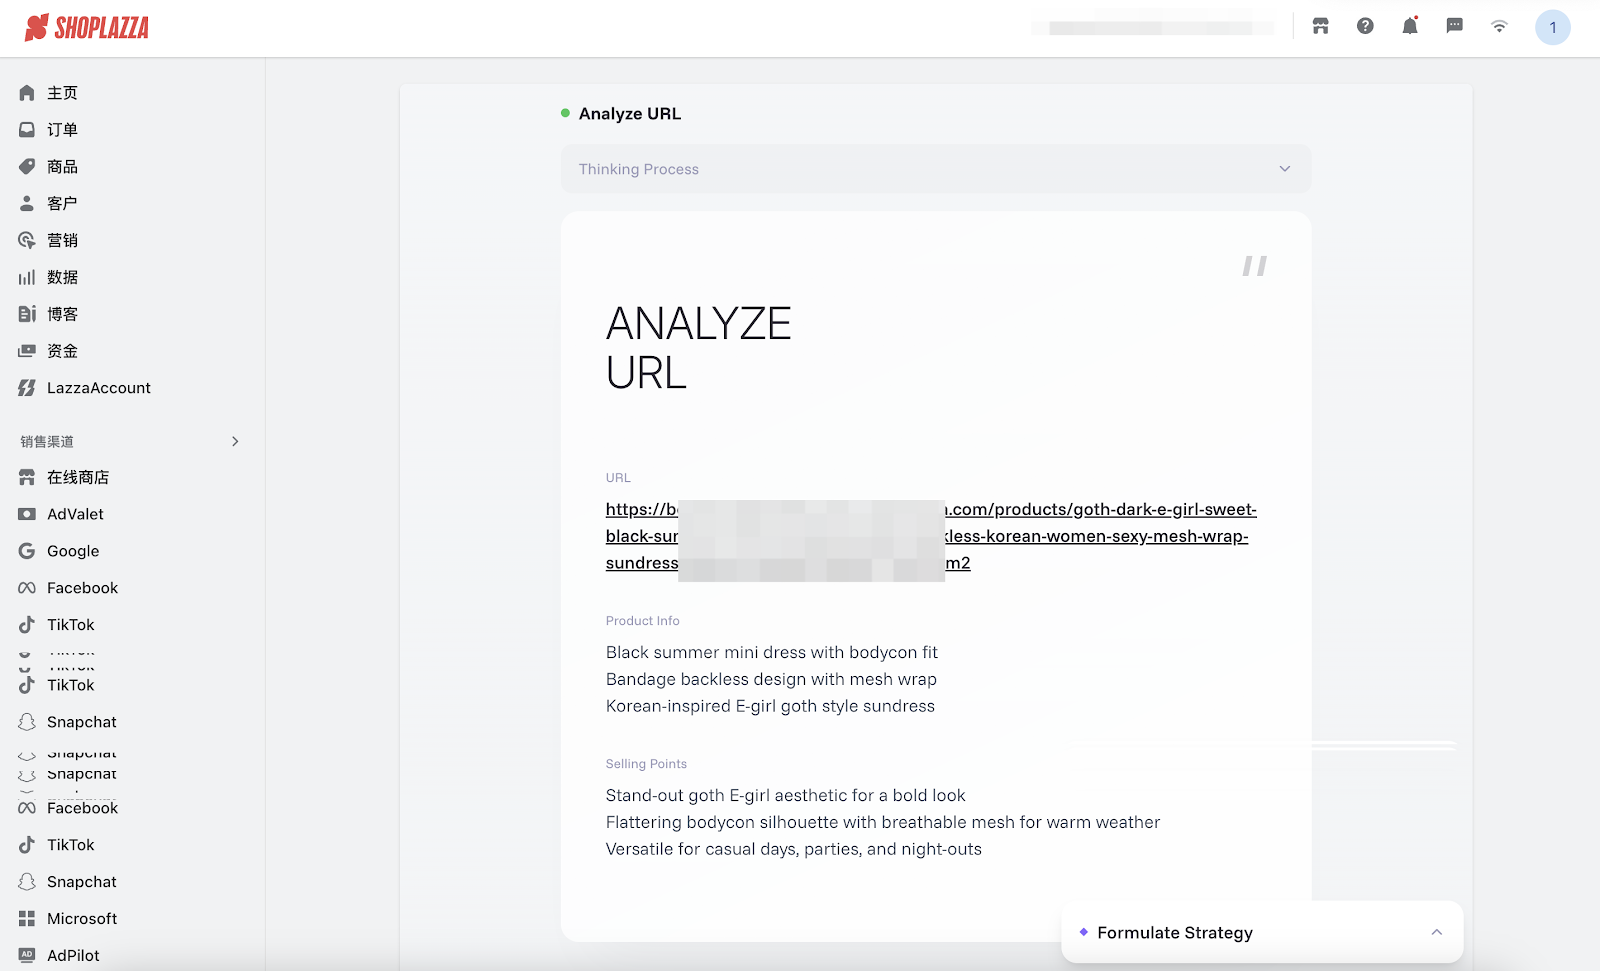Screen dimensions: 1600x971
Task: Open 在线商店 in sales channels
Action: click(78, 478)
